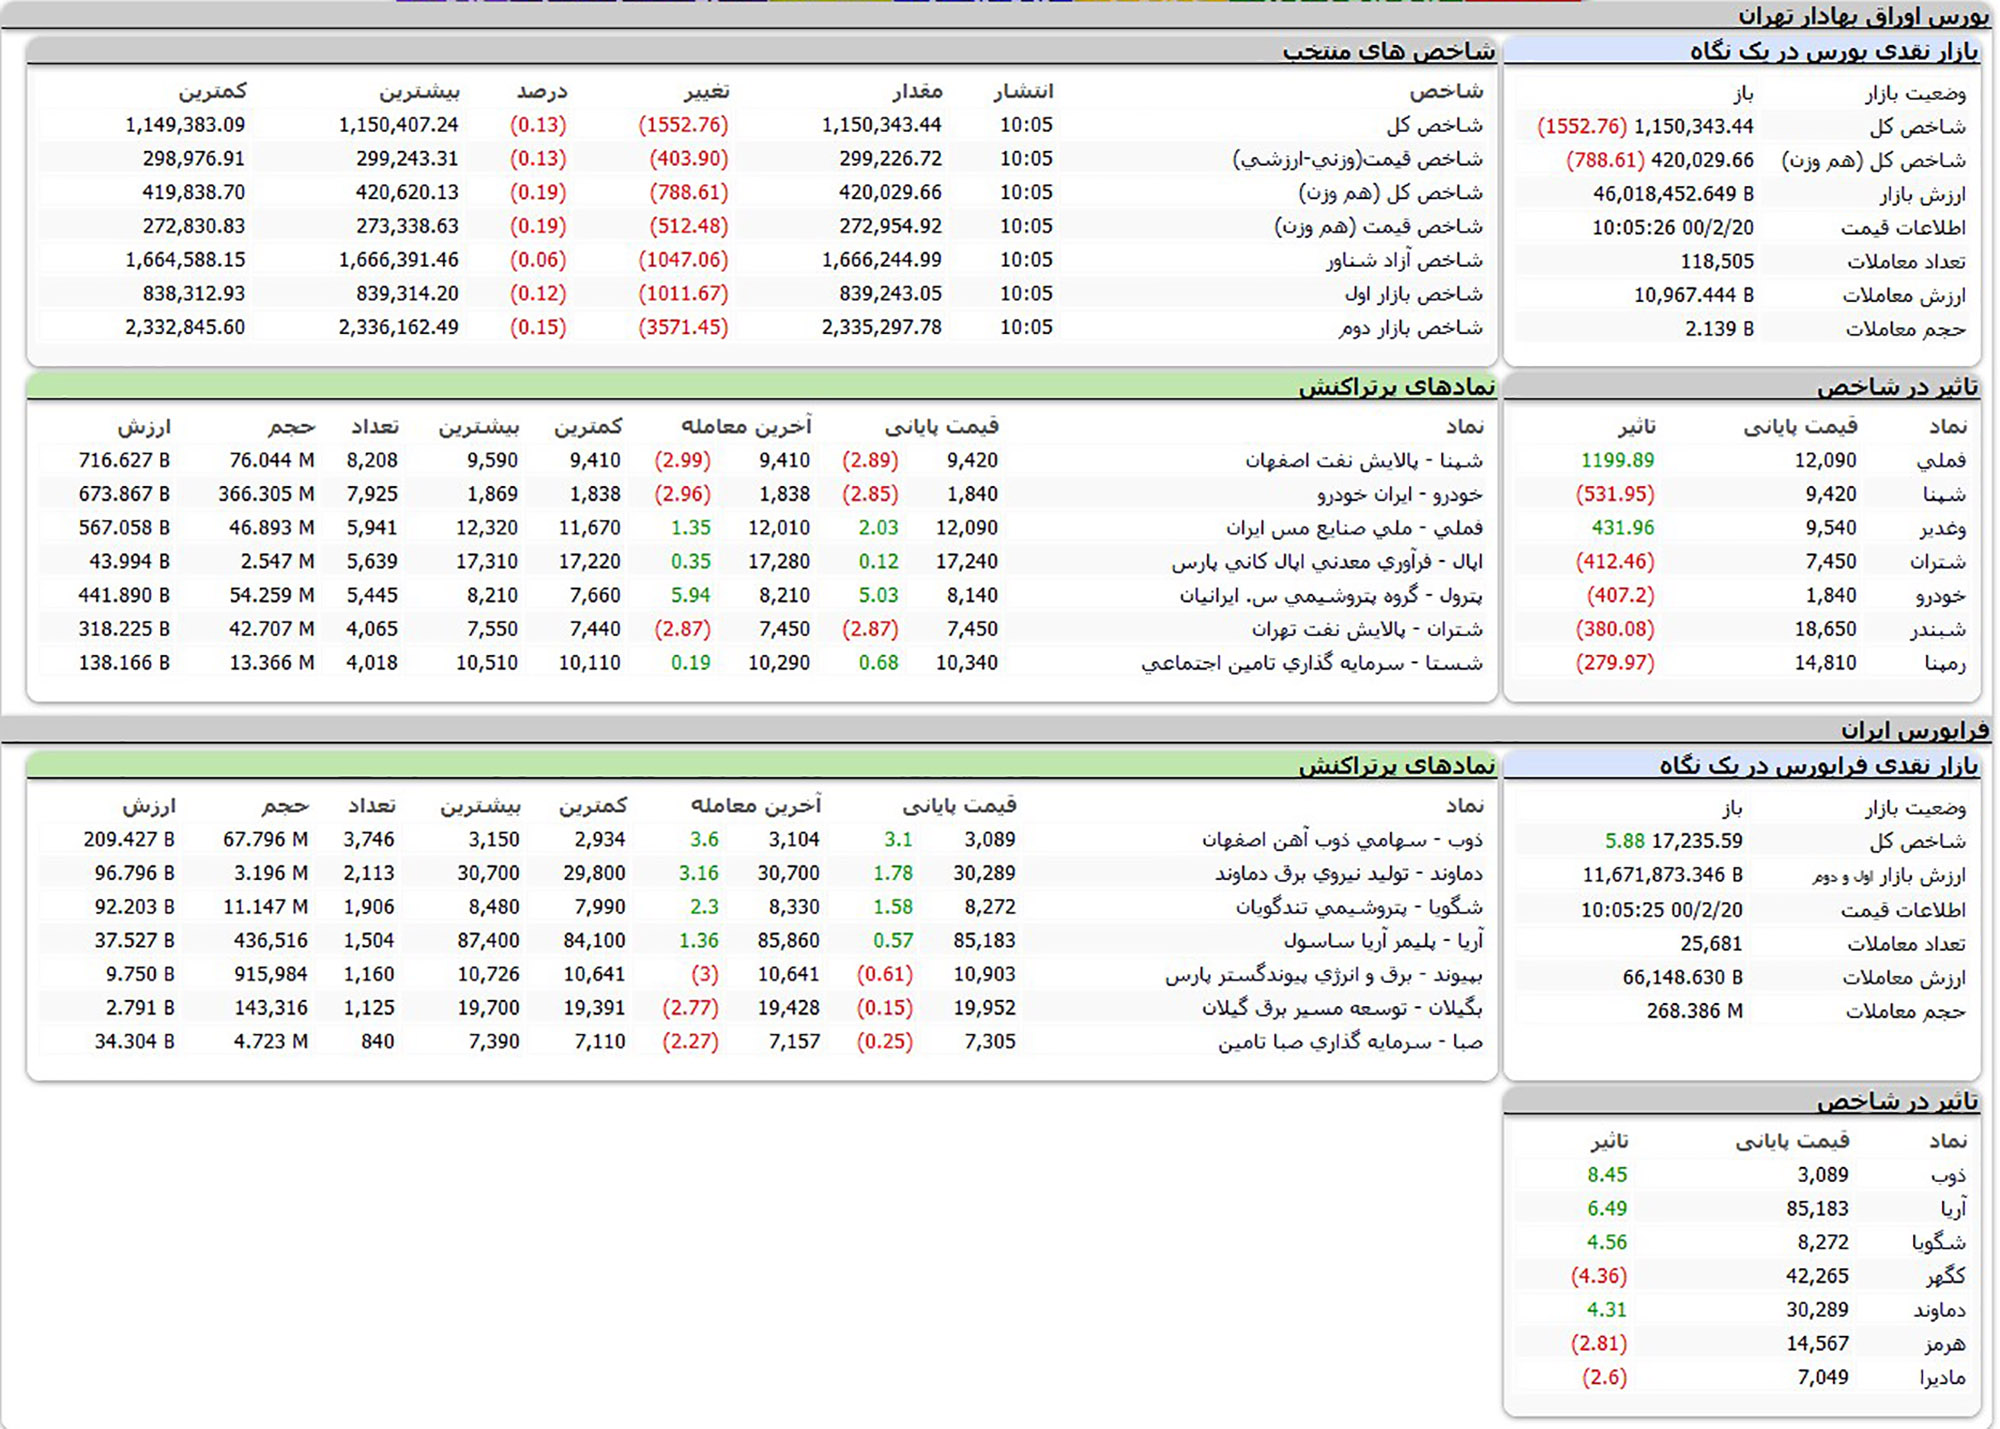The image size is (2000, 1429).
Task: Click the مادیرا symbol in index effect list
Action: click(1942, 1378)
